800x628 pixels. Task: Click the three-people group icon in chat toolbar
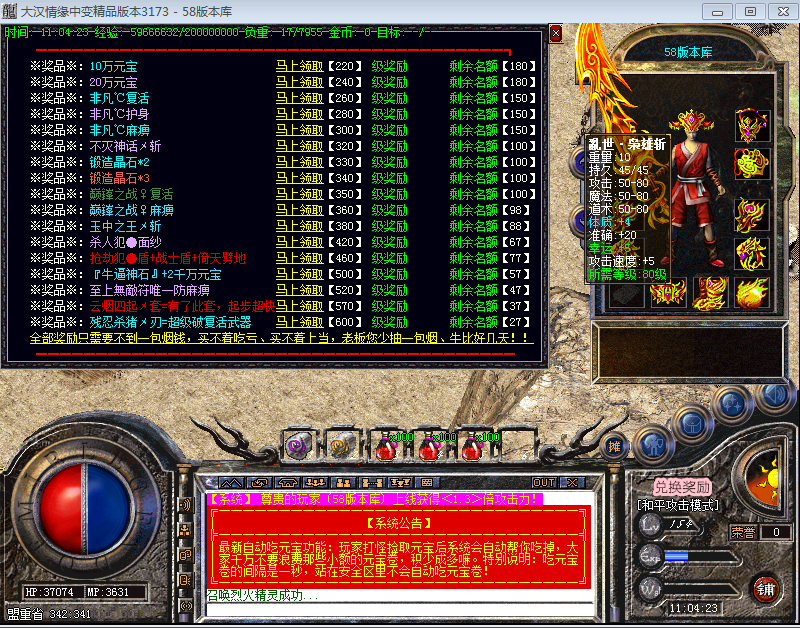(315, 482)
